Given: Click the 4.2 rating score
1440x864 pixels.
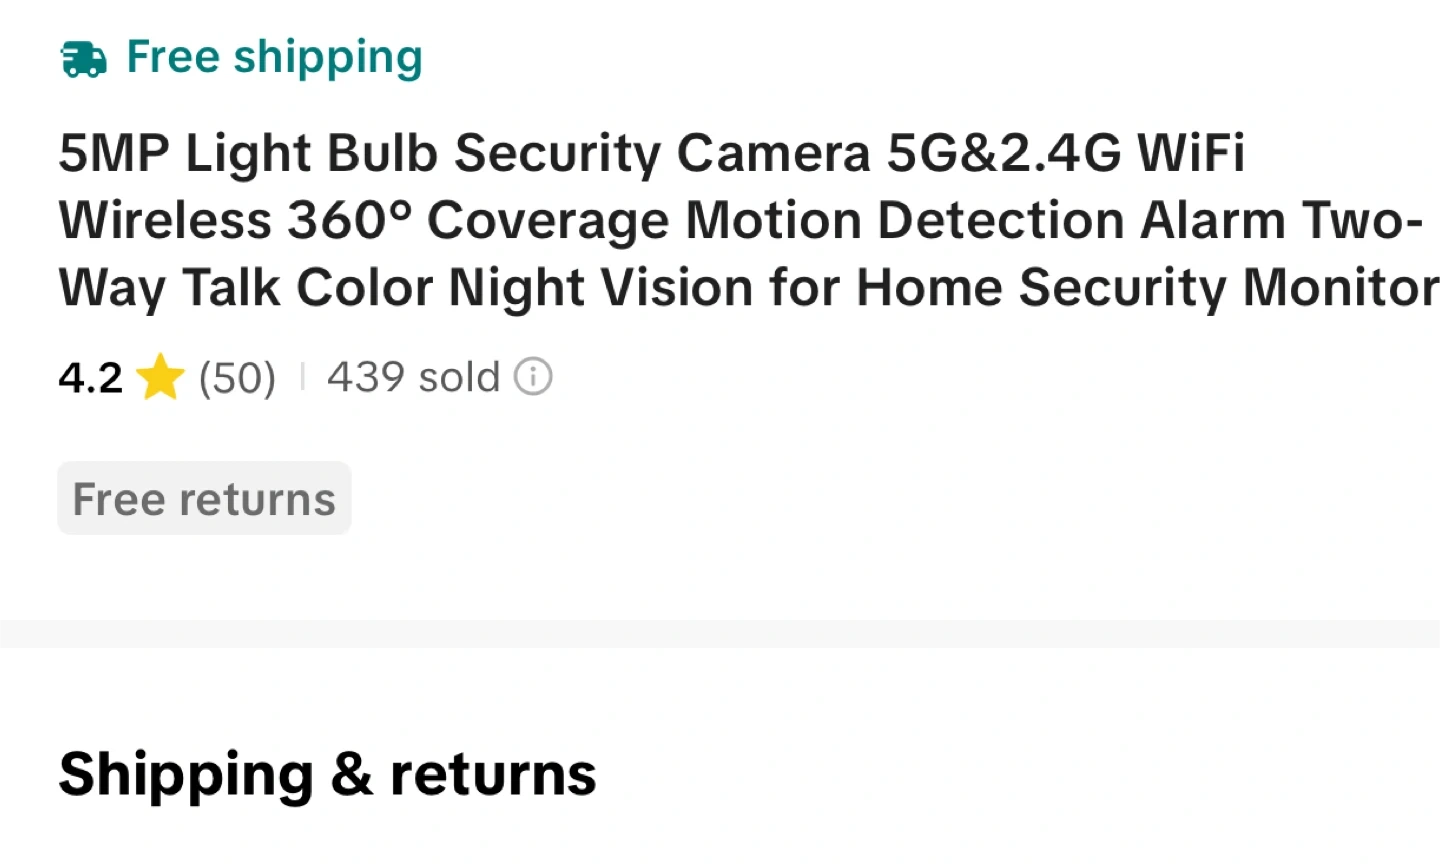Looking at the screenshot, I should pyautogui.click(x=90, y=378).
